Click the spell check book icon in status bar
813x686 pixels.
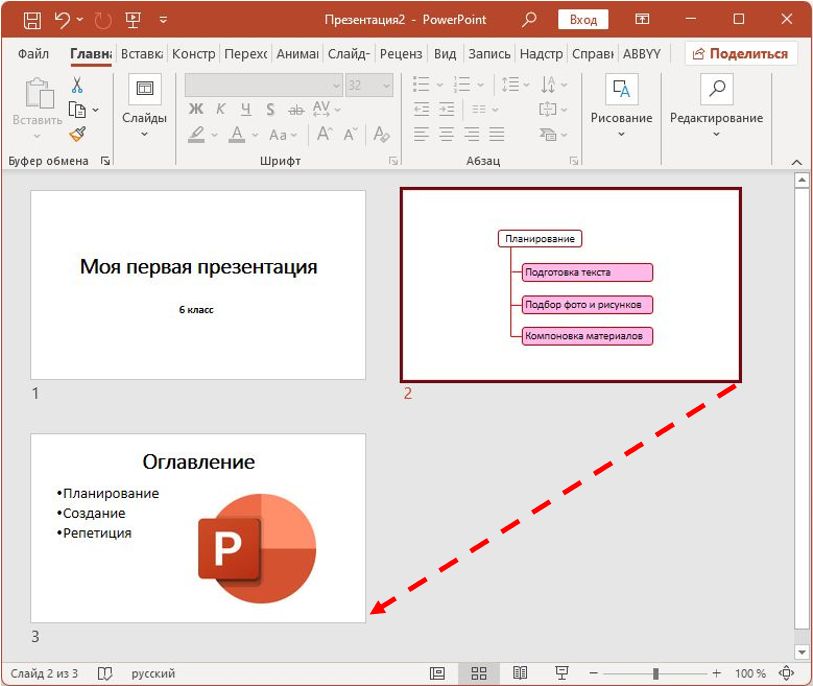point(105,674)
